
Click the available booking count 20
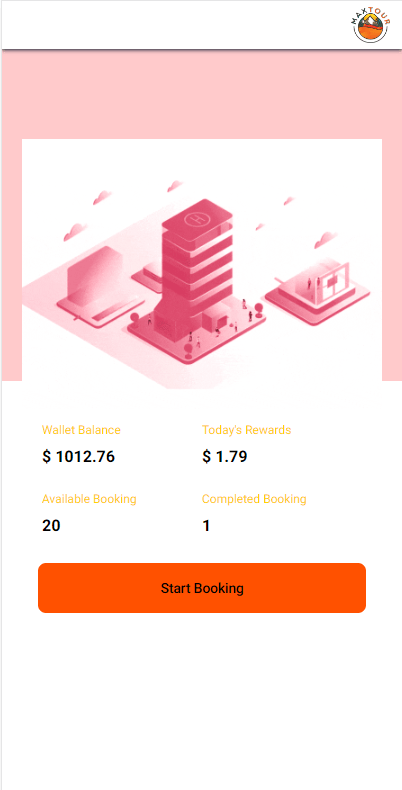coord(51,525)
